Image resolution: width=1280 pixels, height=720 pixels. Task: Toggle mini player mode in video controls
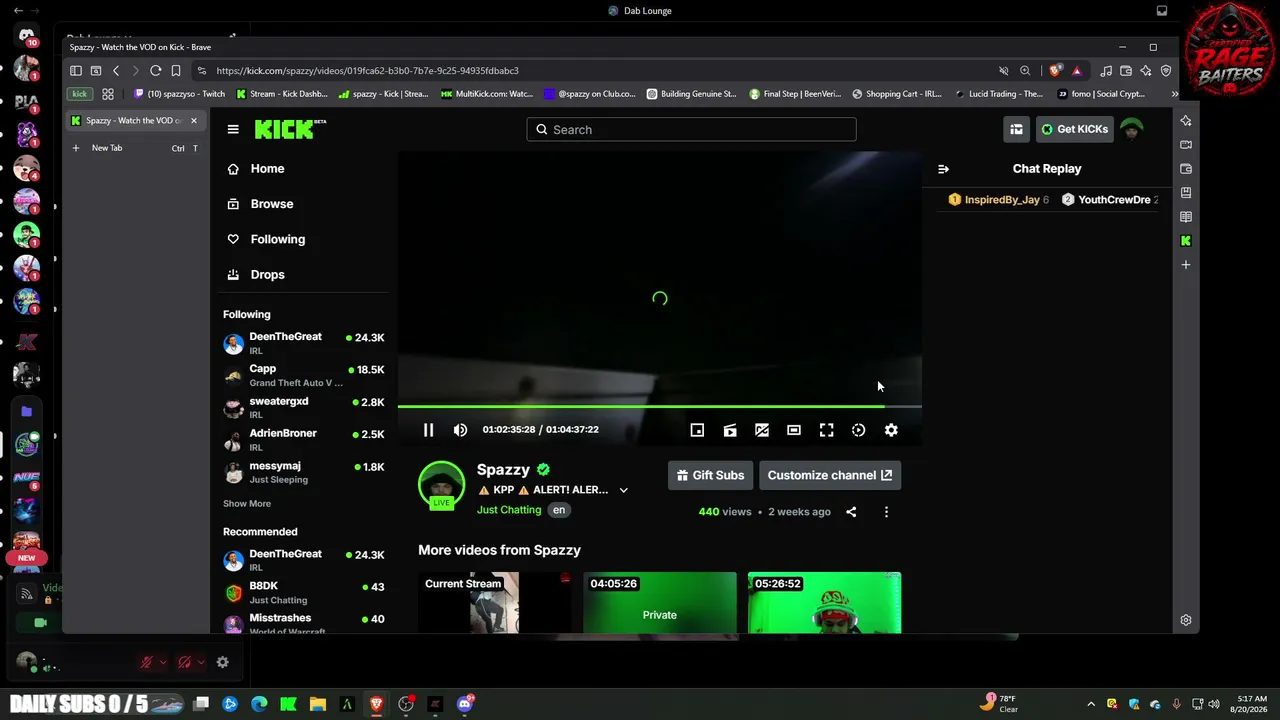pyautogui.click(x=697, y=430)
